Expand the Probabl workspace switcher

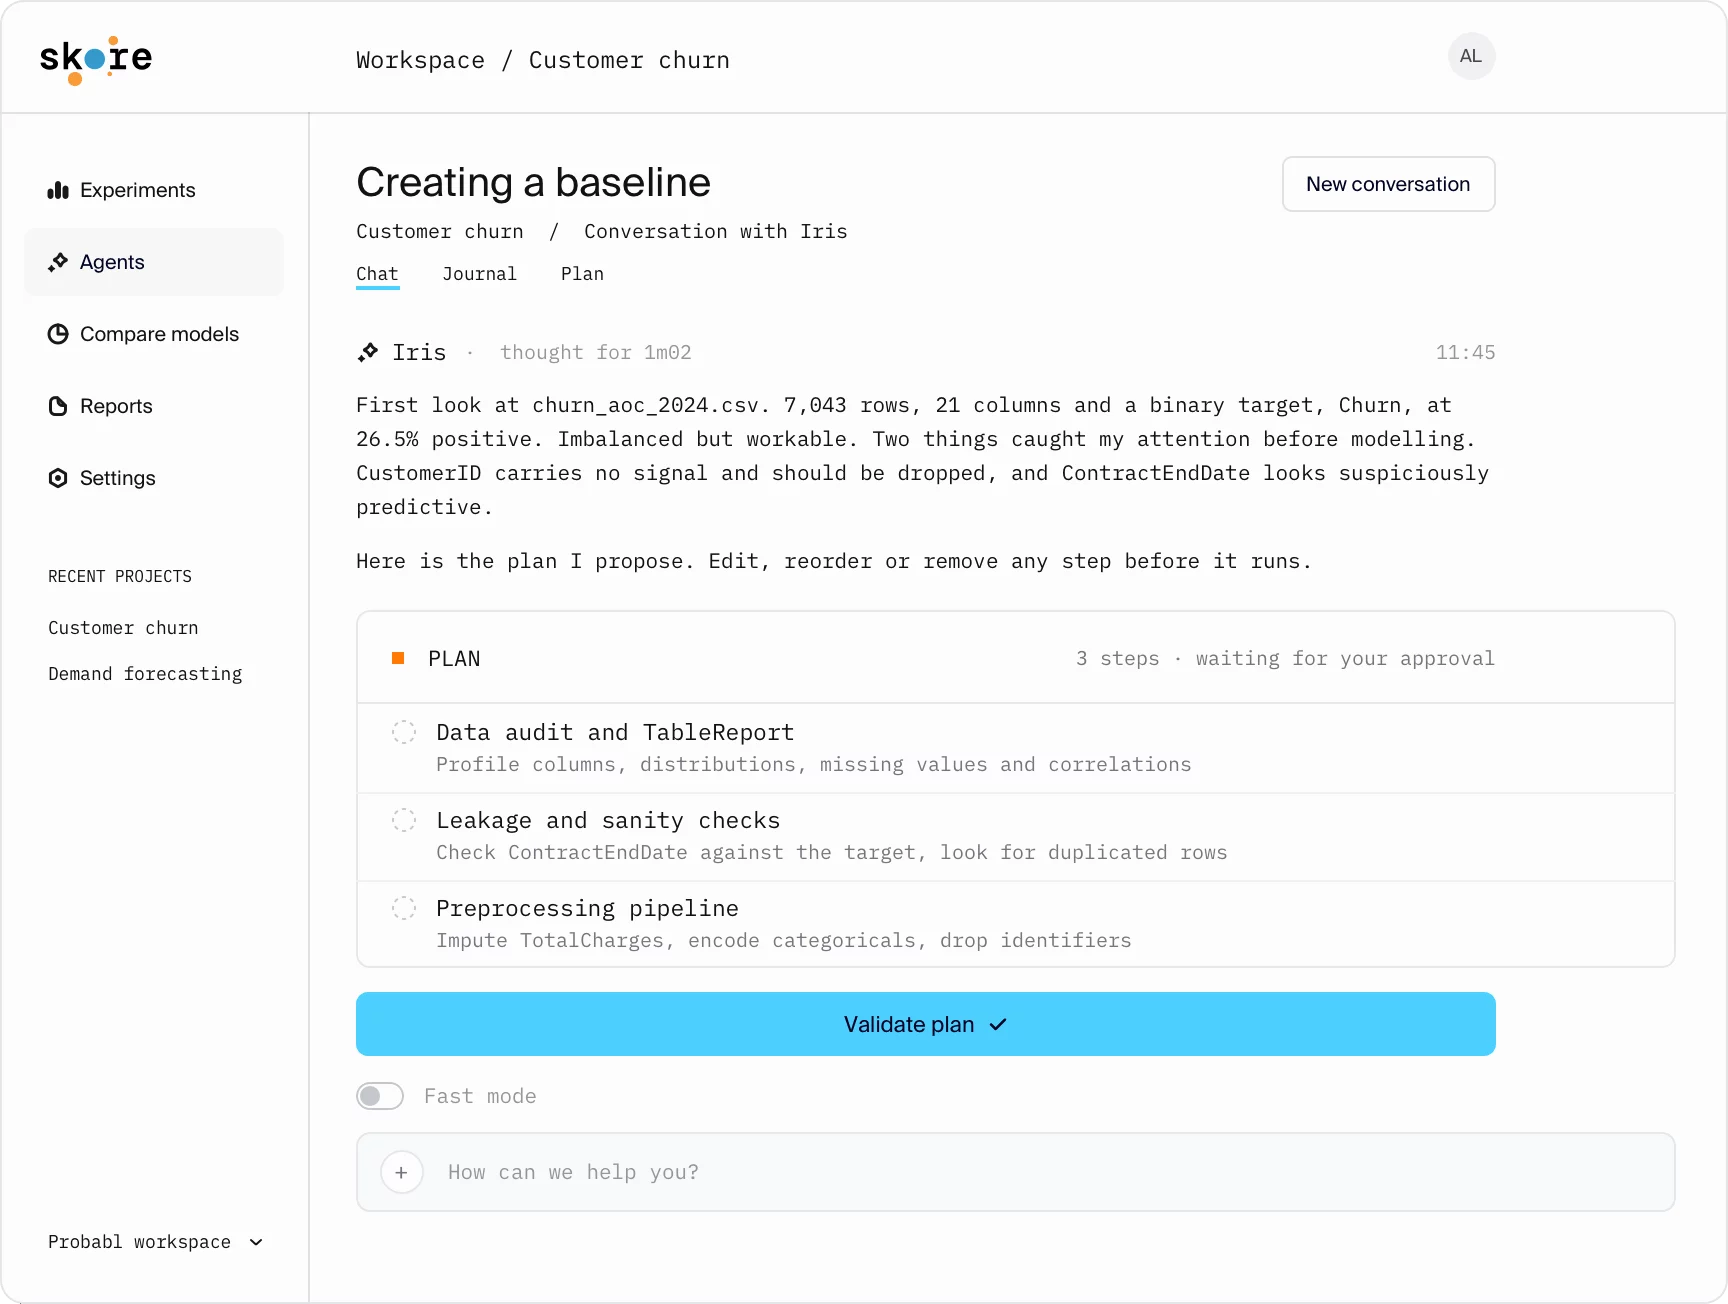[x=156, y=1242]
